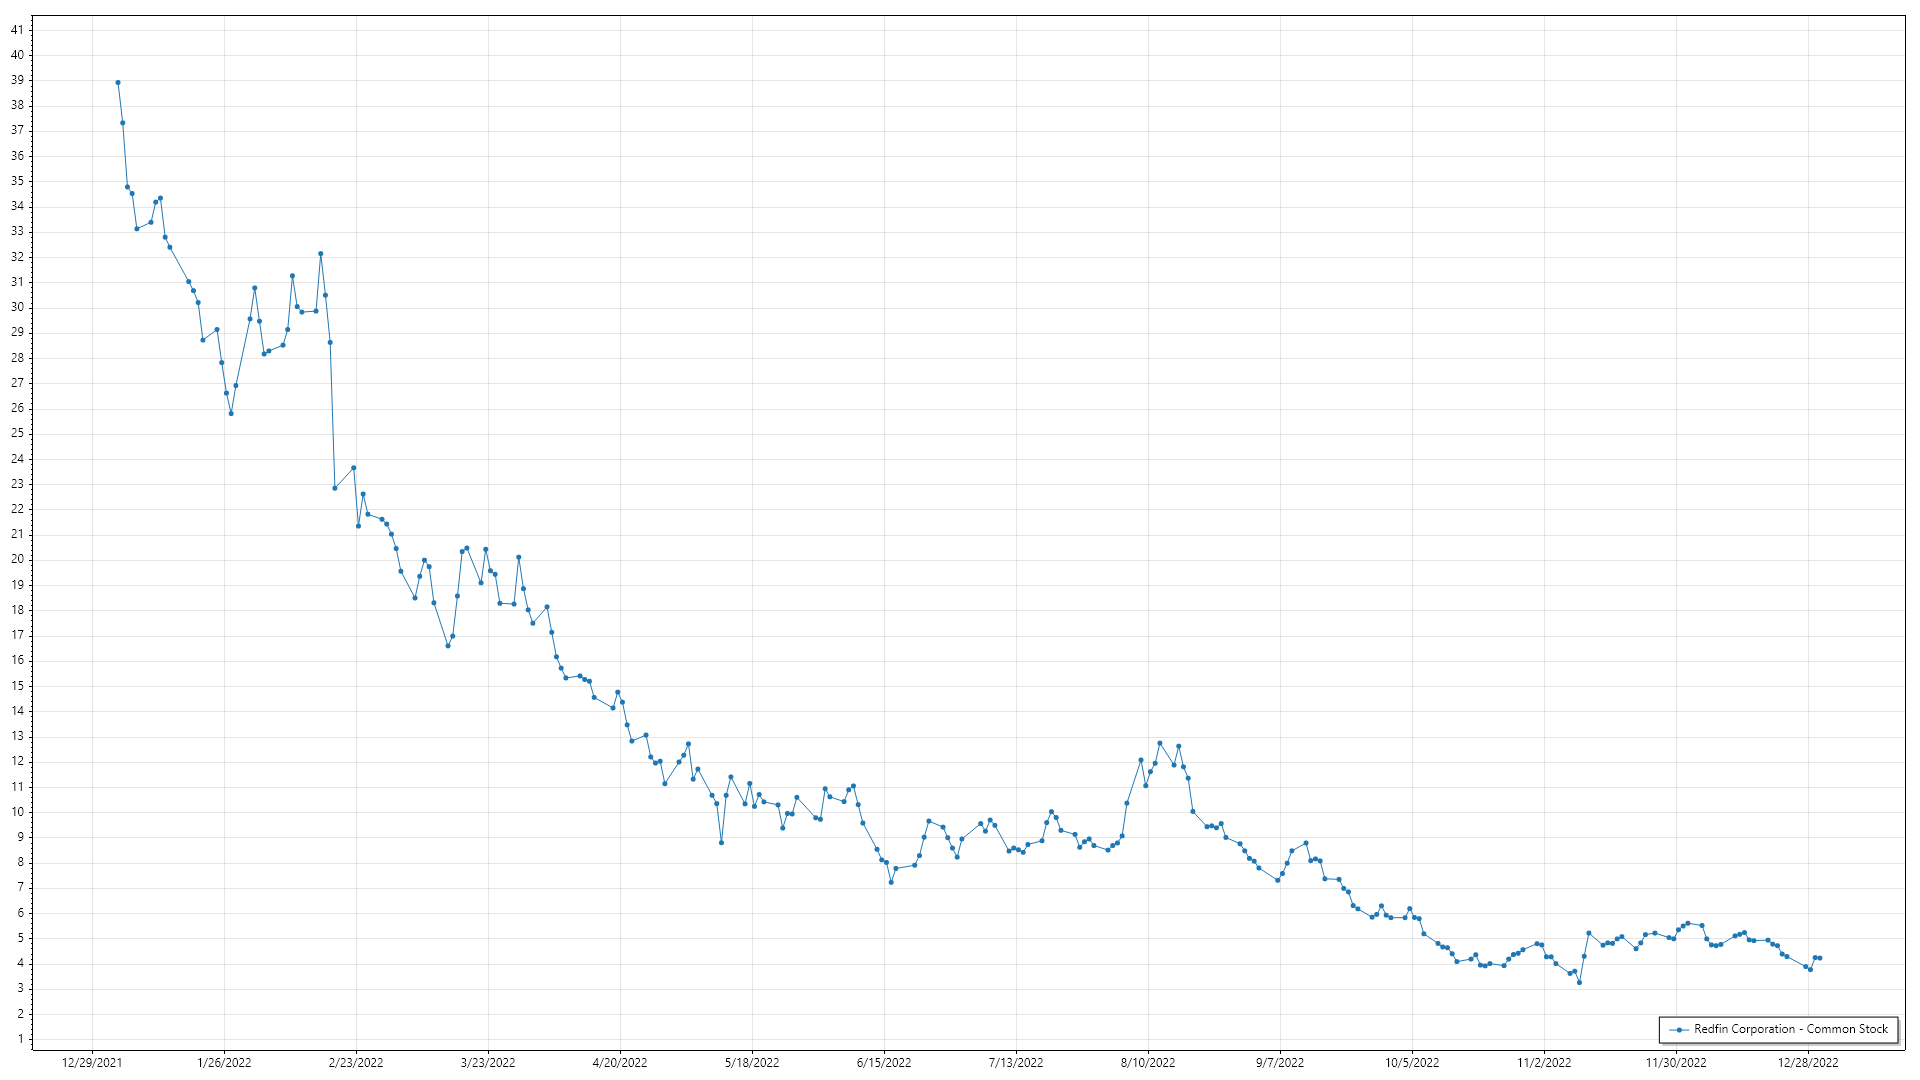Viewport: 1920px width, 1080px height.
Task: Click the 12/29/2021 x-axis label
Action: [x=92, y=1063]
